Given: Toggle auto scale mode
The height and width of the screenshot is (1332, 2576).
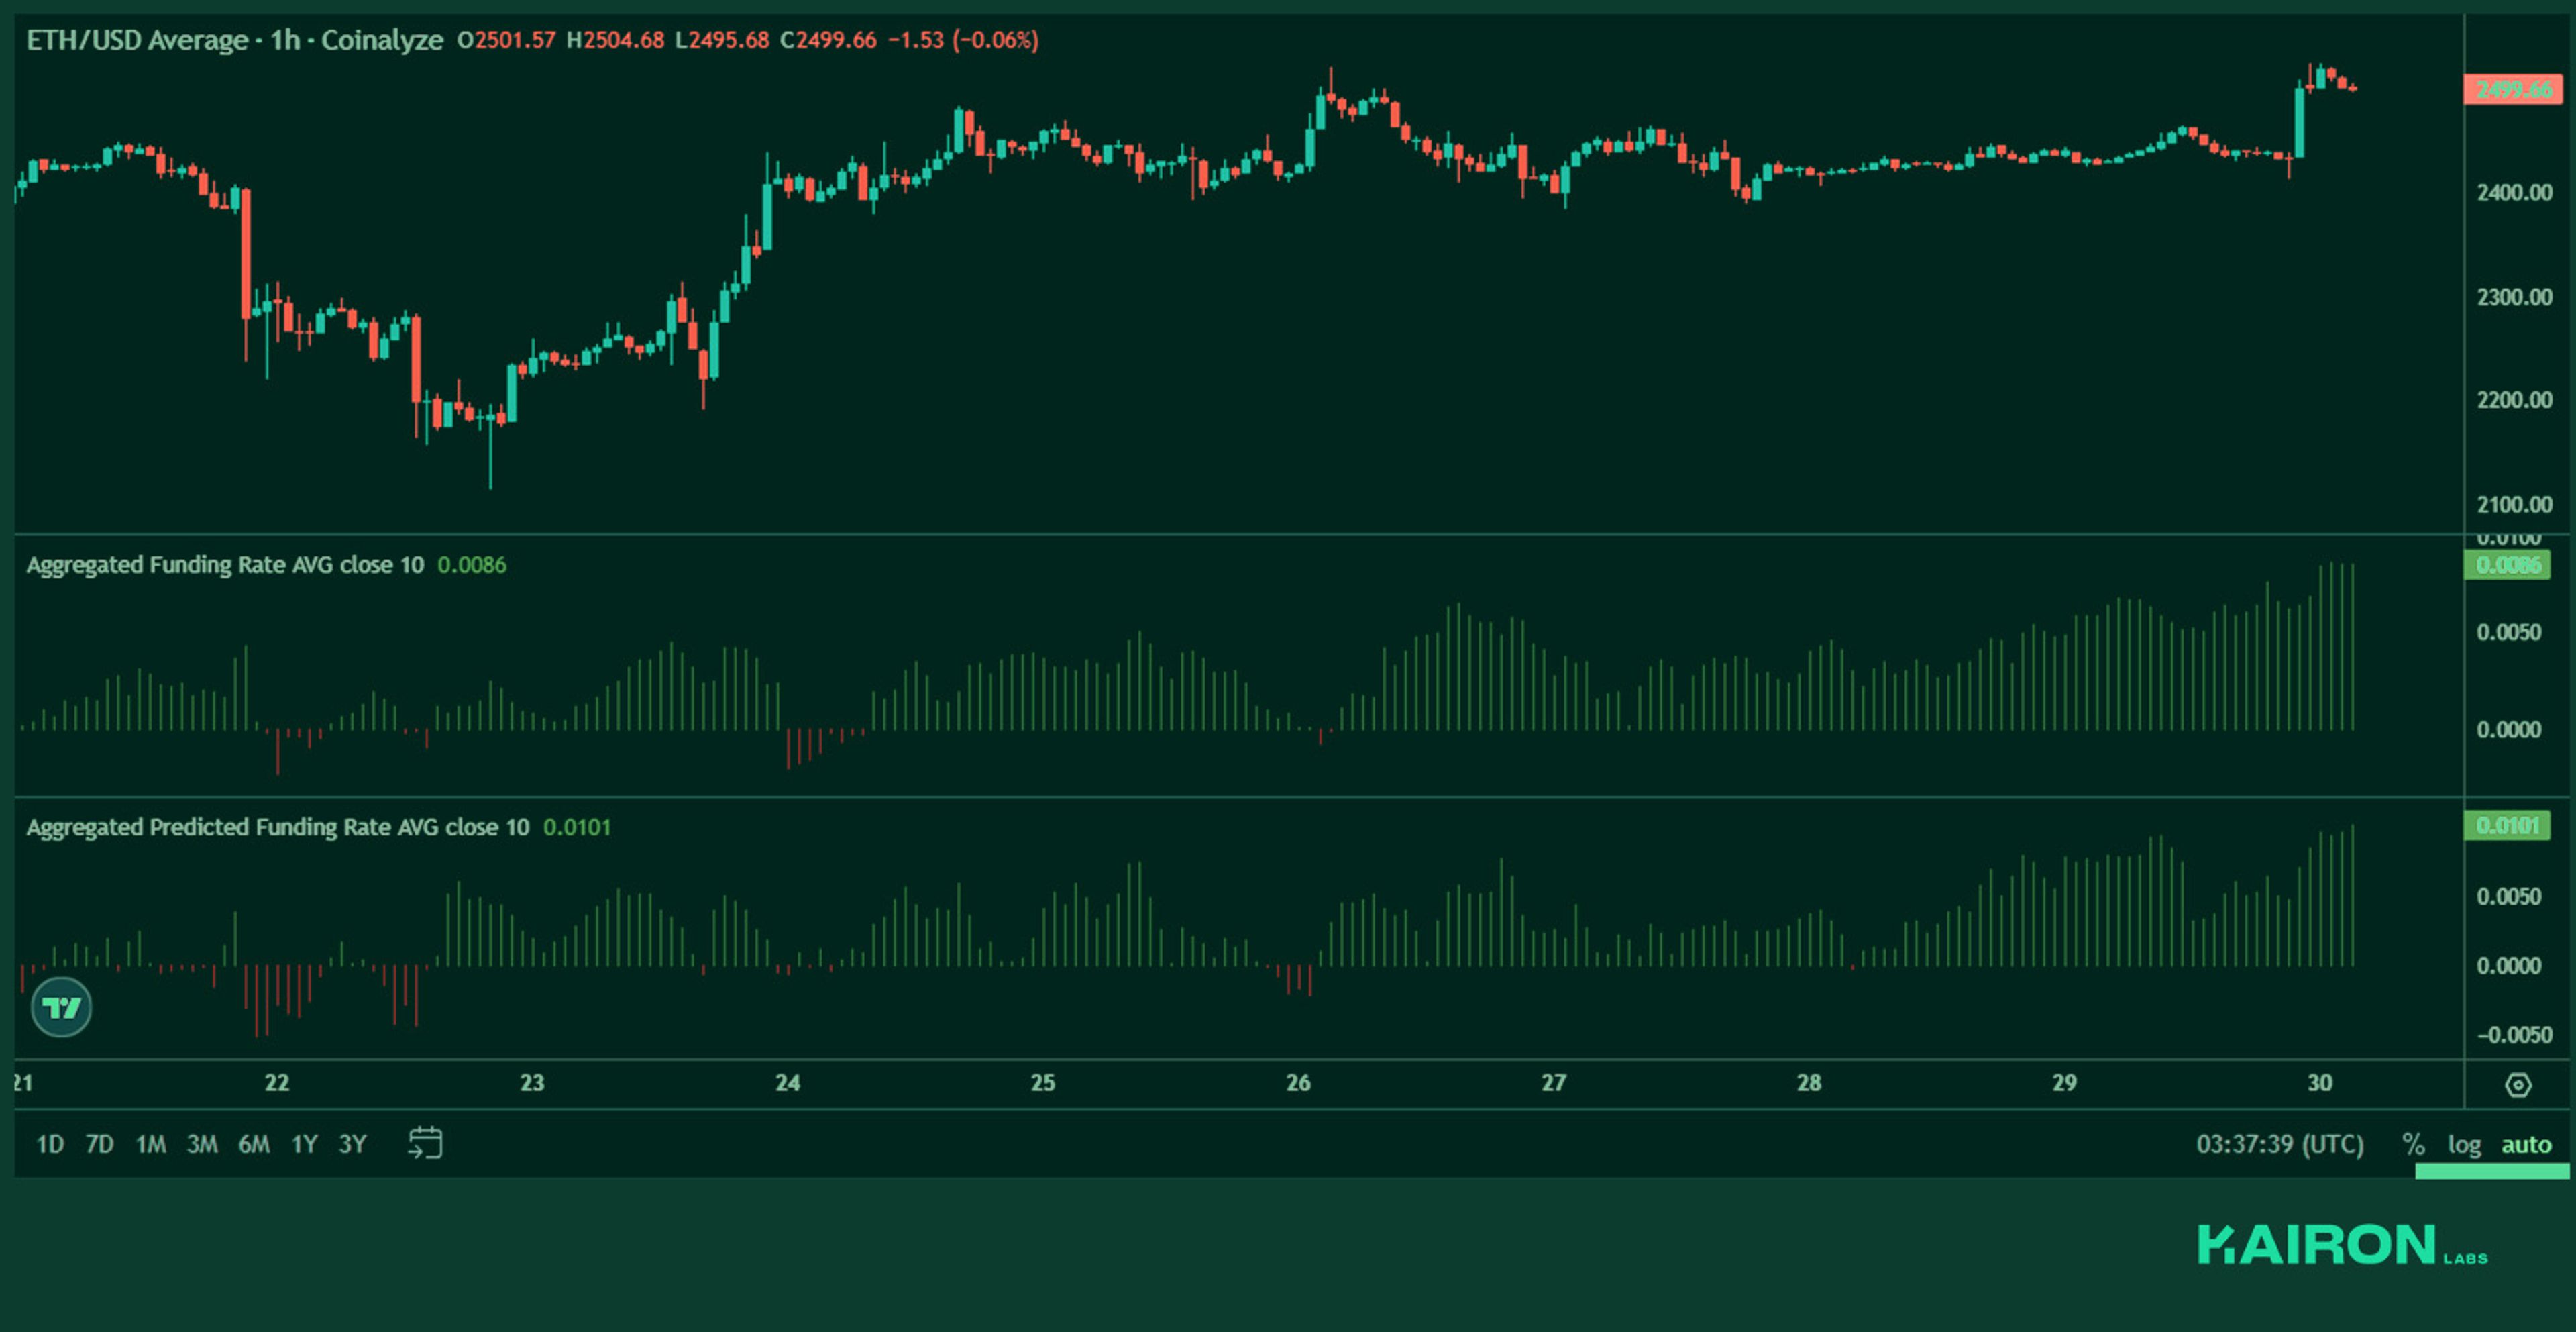Looking at the screenshot, I should click(2526, 1144).
